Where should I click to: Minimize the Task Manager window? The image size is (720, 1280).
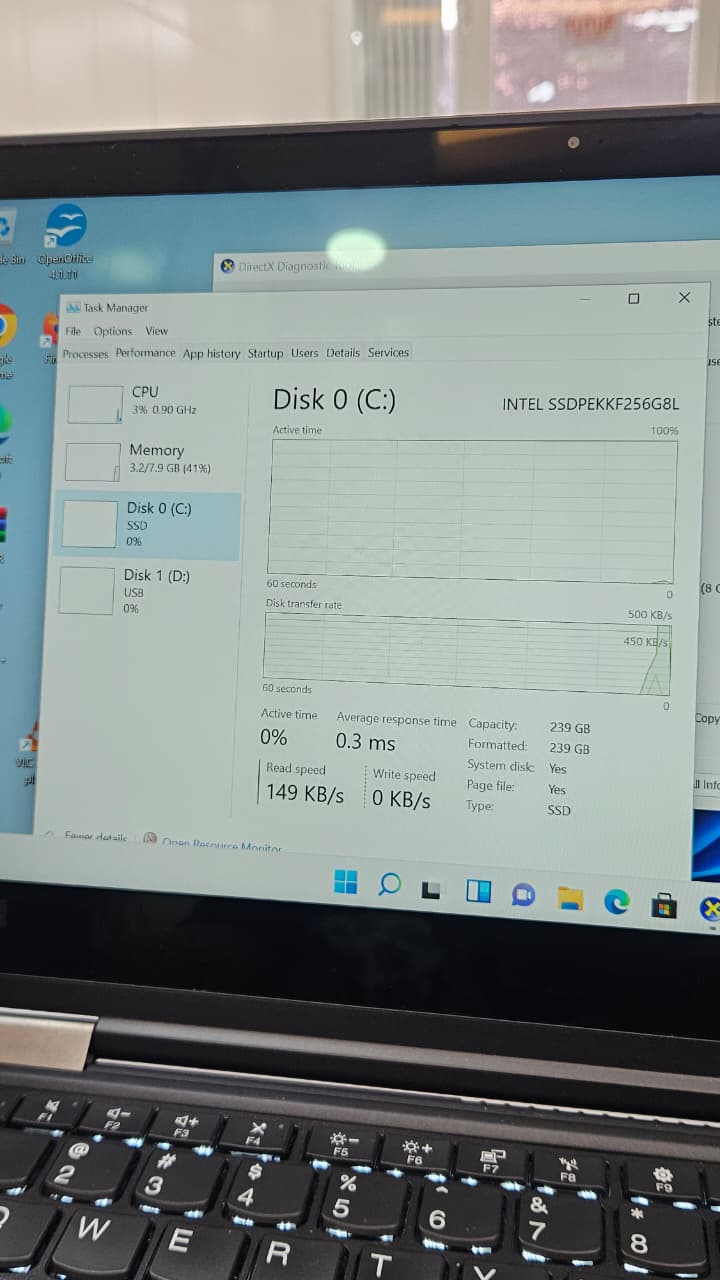click(x=585, y=298)
